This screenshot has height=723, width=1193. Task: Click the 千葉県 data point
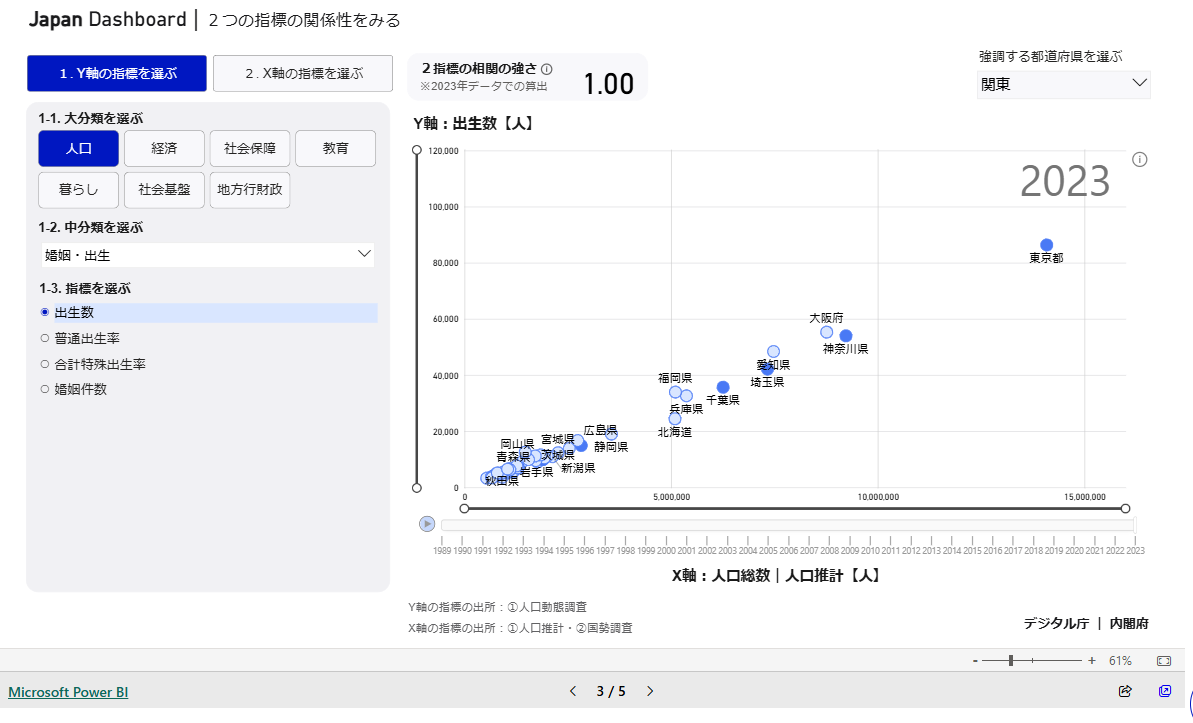coord(723,387)
